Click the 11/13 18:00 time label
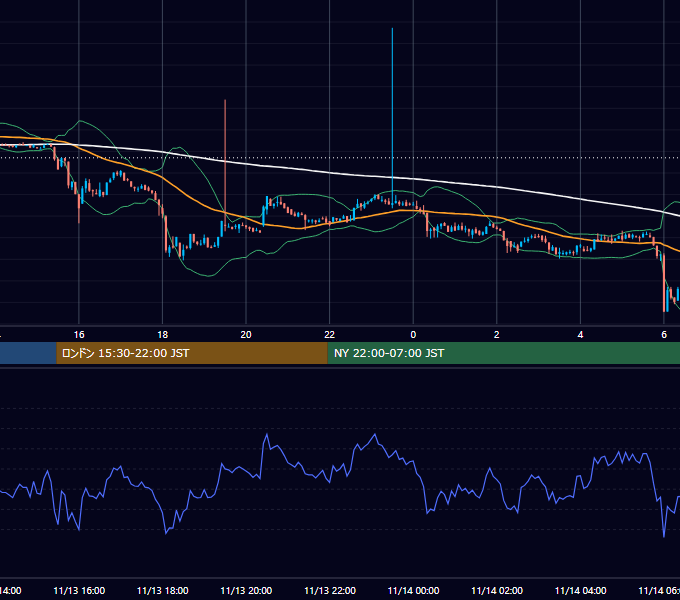680x600 pixels. (163, 590)
